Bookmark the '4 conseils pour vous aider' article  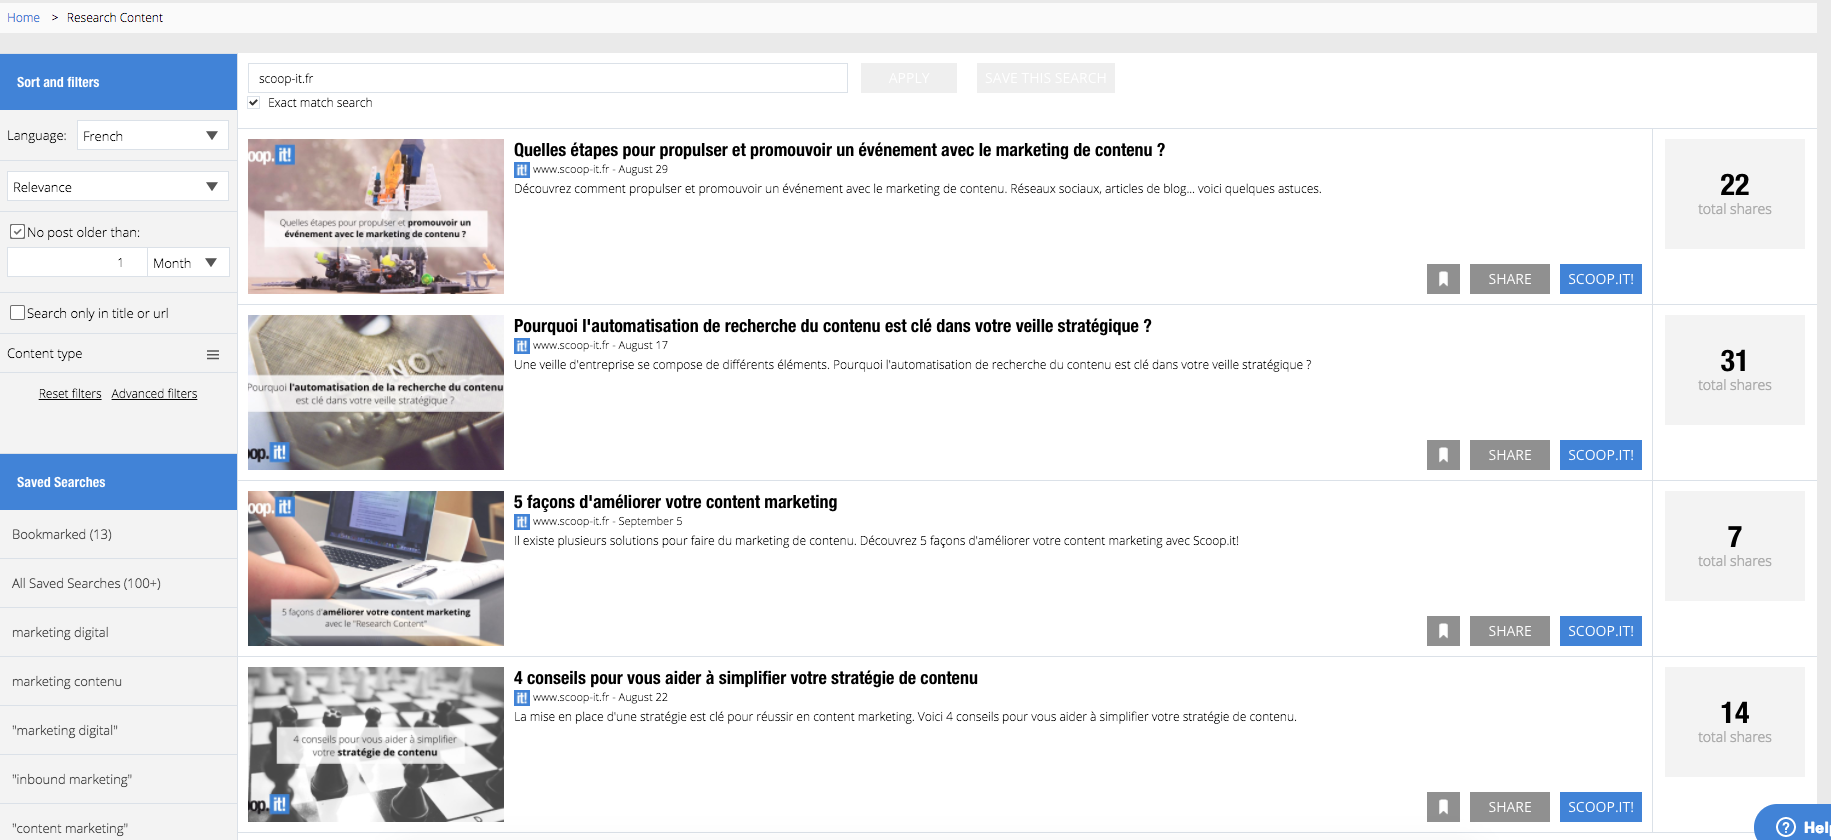[1443, 807]
